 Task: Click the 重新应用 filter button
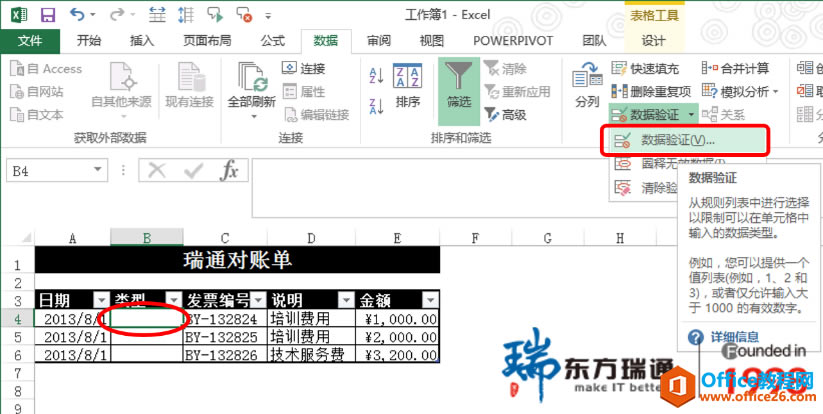[x=517, y=92]
